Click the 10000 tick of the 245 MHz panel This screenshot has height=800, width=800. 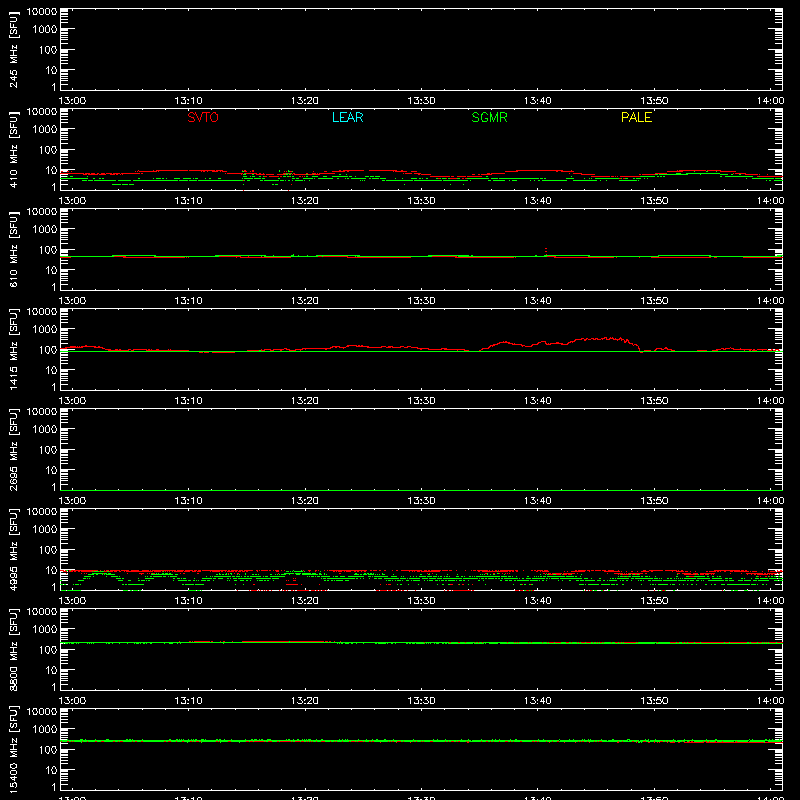pyautogui.click(x=42, y=12)
